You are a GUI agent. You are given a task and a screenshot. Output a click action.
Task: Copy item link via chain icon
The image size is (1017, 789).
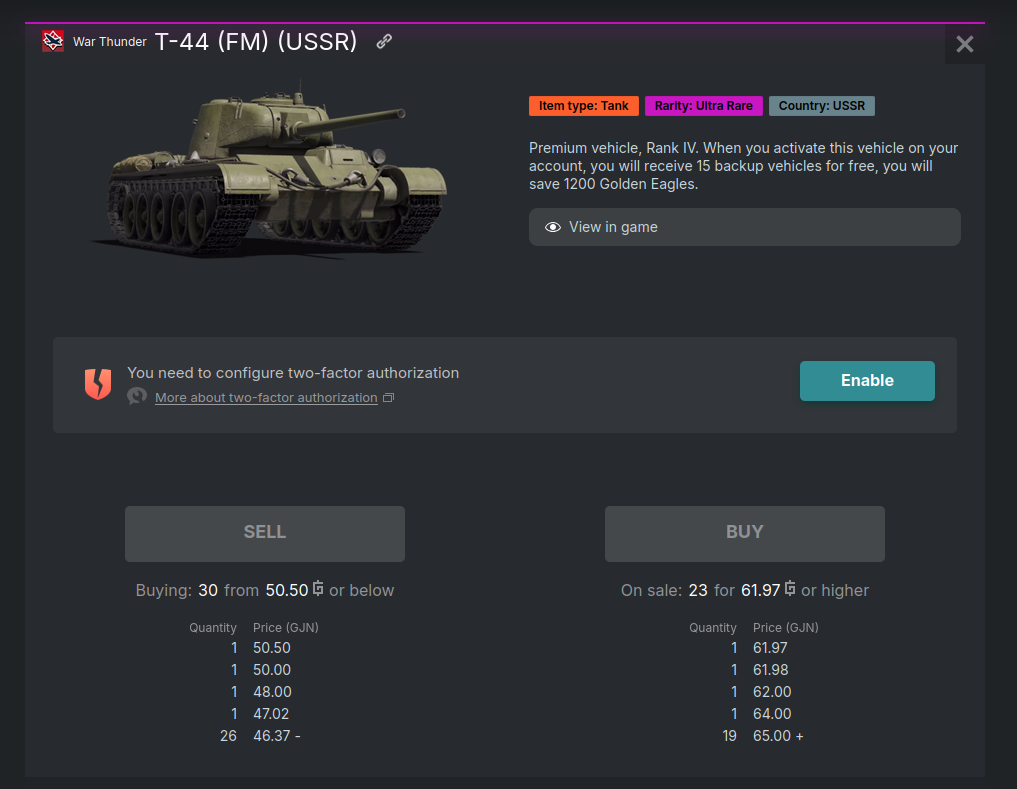click(x=384, y=42)
